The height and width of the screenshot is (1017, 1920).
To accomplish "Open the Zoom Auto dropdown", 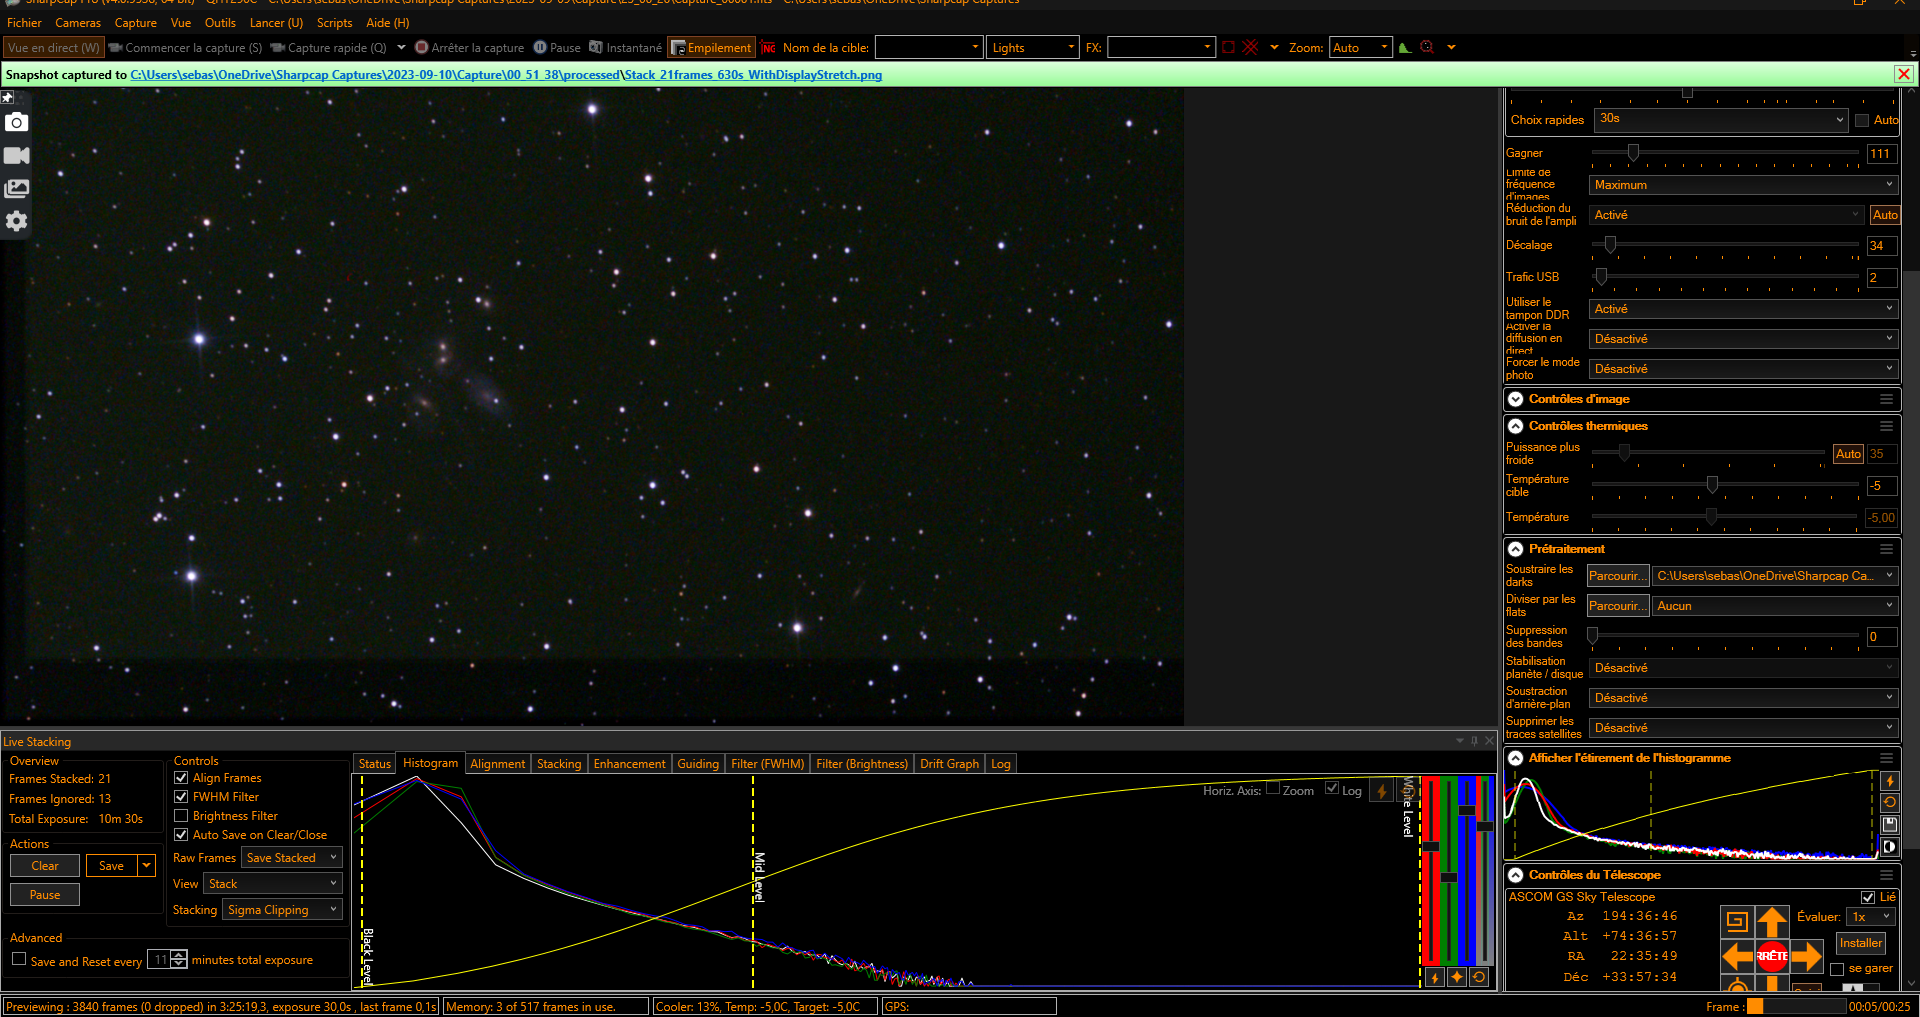I will (1360, 47).
